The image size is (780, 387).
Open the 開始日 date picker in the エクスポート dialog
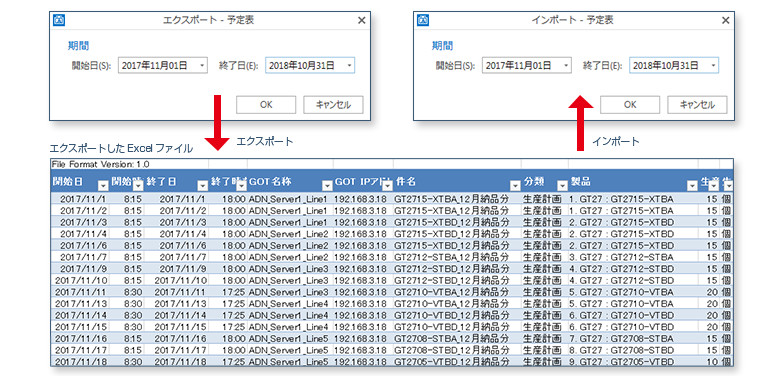(201, 65)
